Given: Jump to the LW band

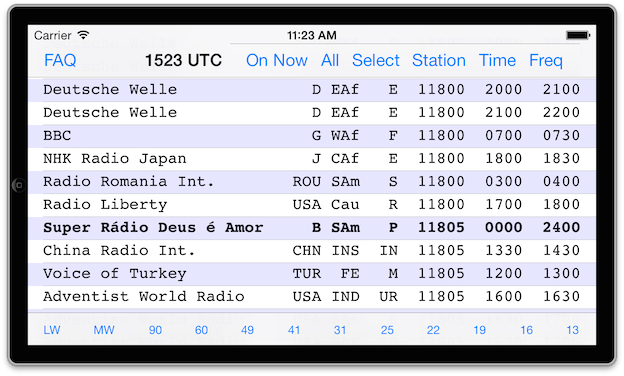Looking at the screenshot, I should [x=52, y=330].
